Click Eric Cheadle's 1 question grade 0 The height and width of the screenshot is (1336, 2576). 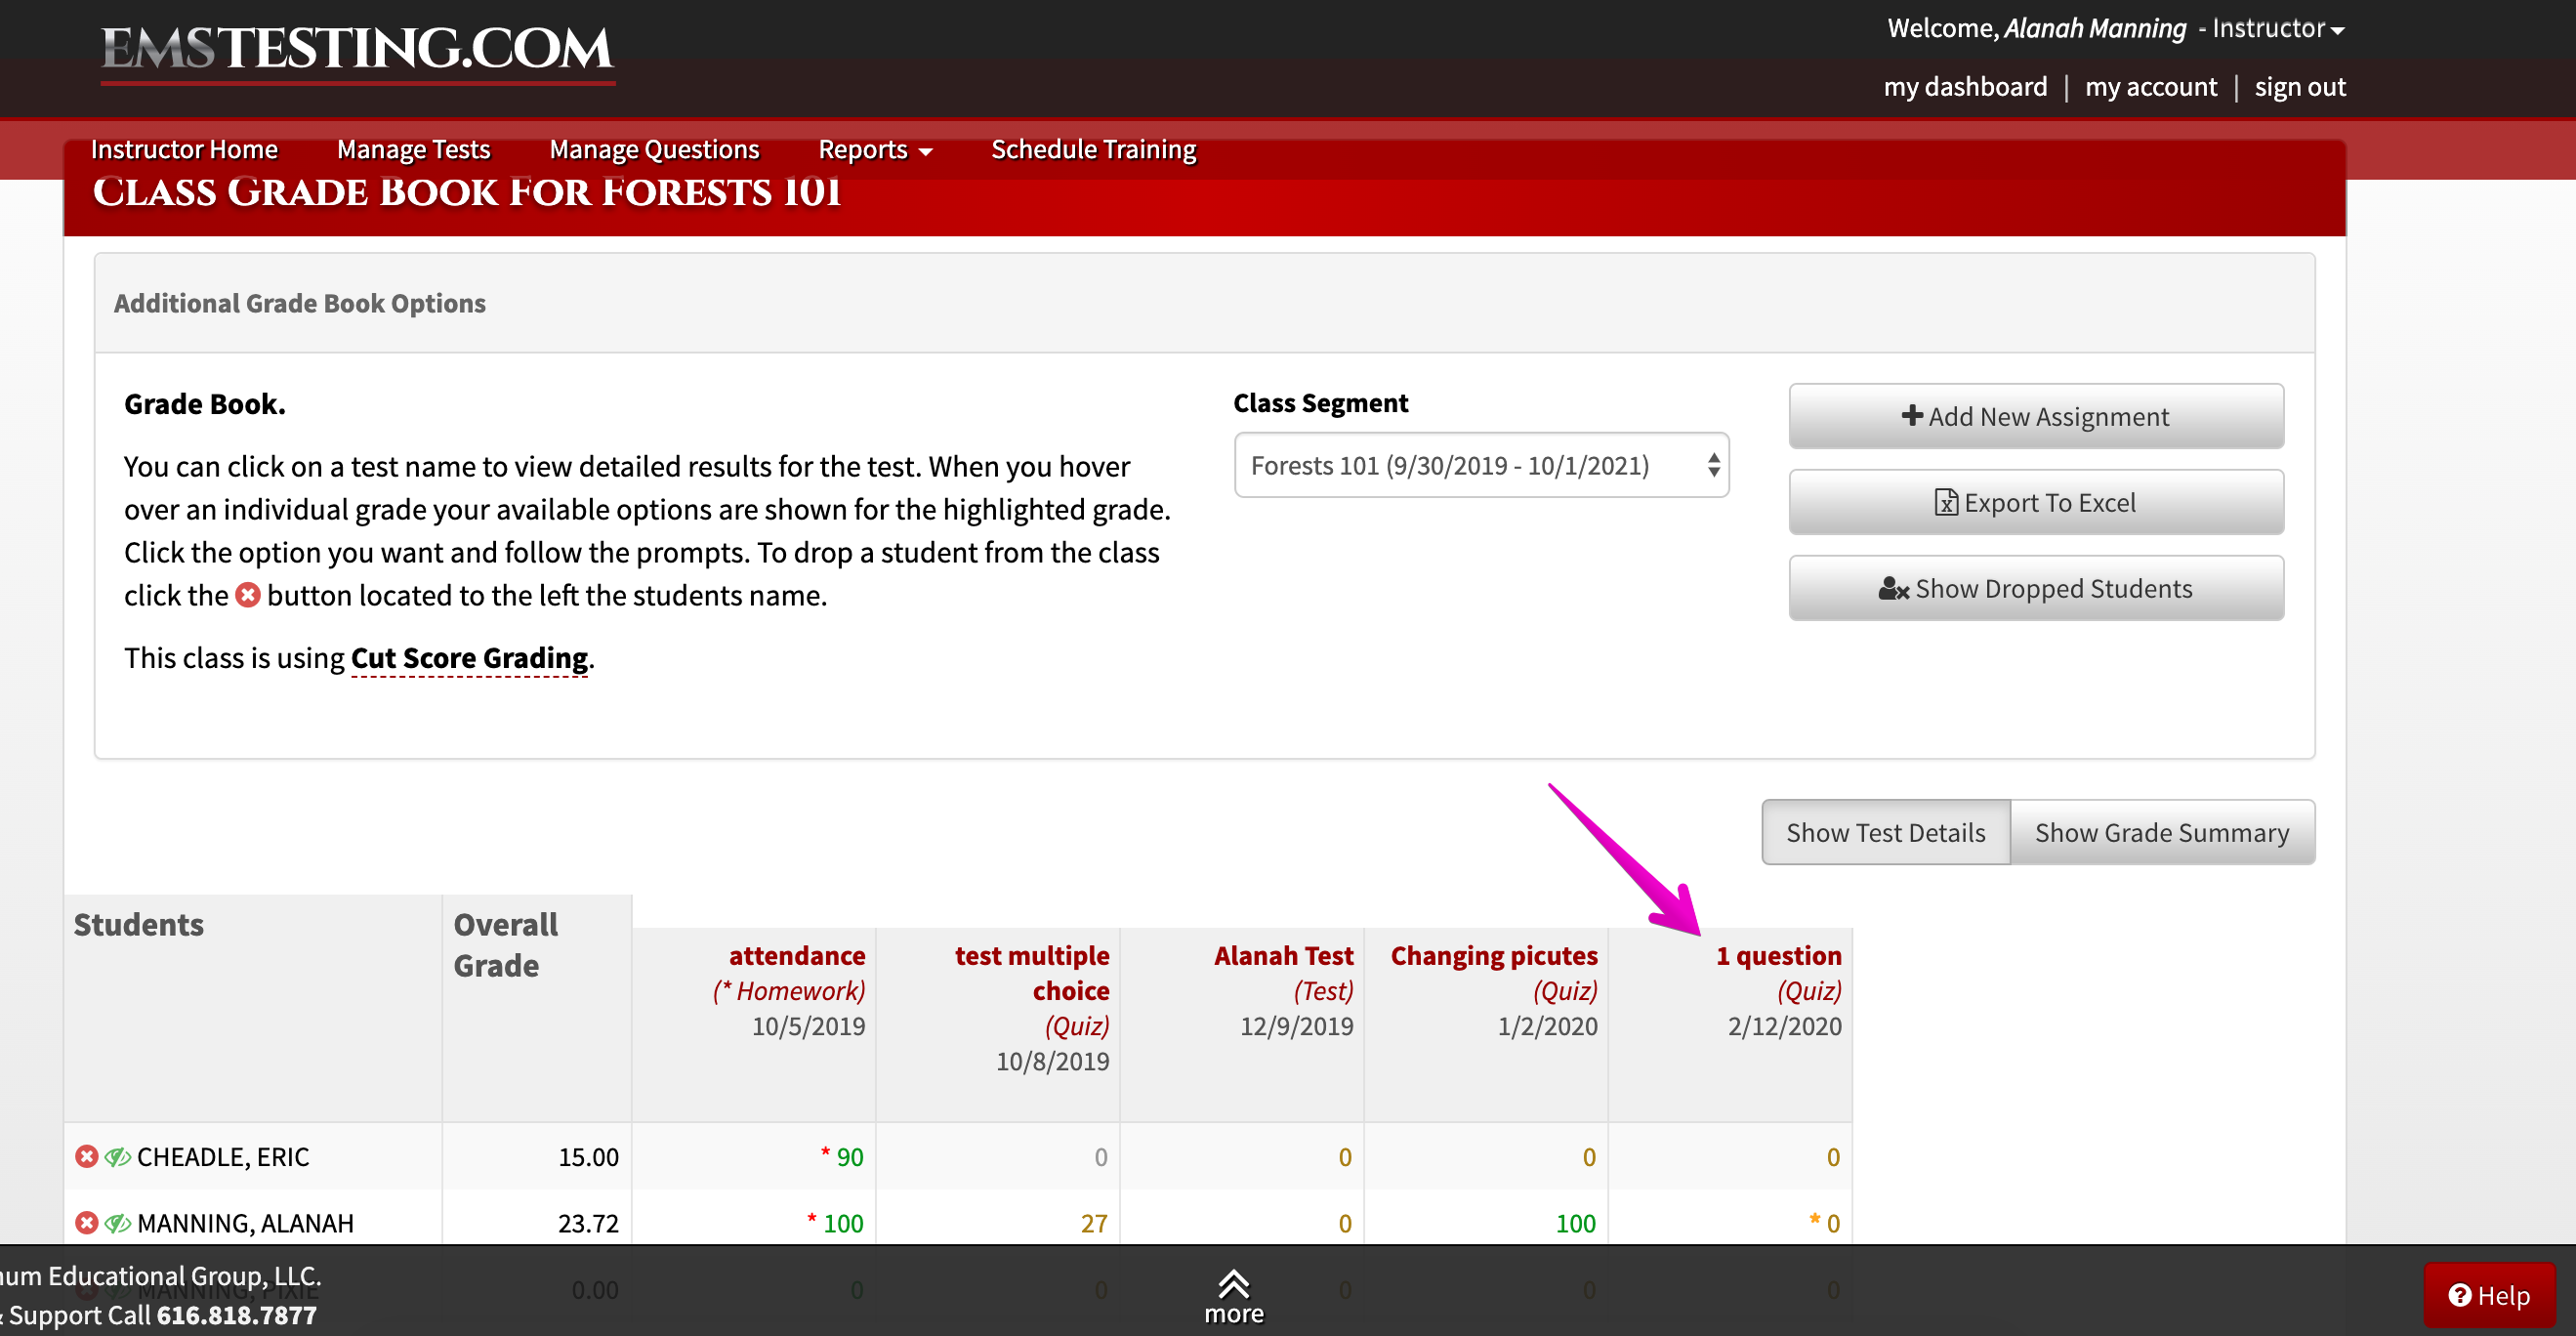point(1833,1157)
